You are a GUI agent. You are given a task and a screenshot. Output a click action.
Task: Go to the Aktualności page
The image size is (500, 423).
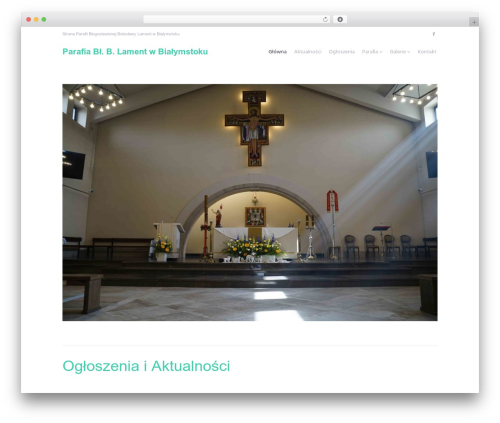click(308, 52)
